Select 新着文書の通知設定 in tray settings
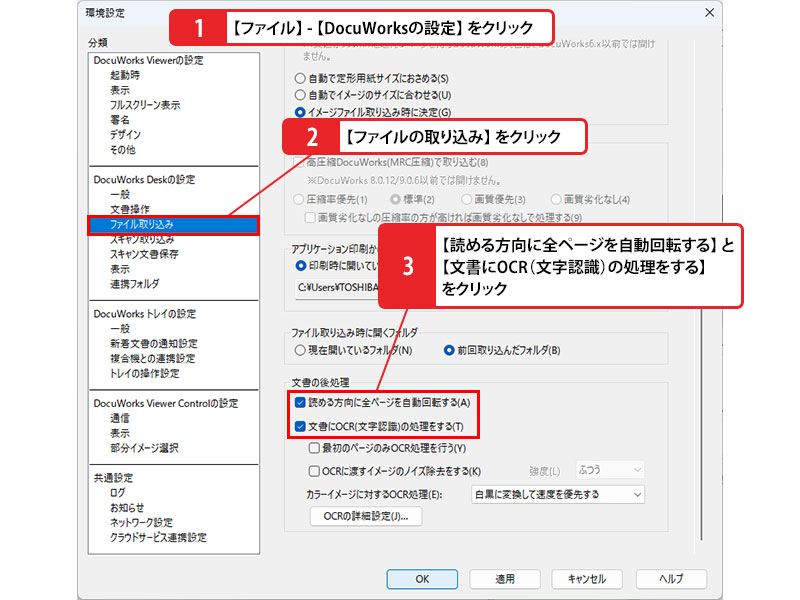 [x=154, y=343]
